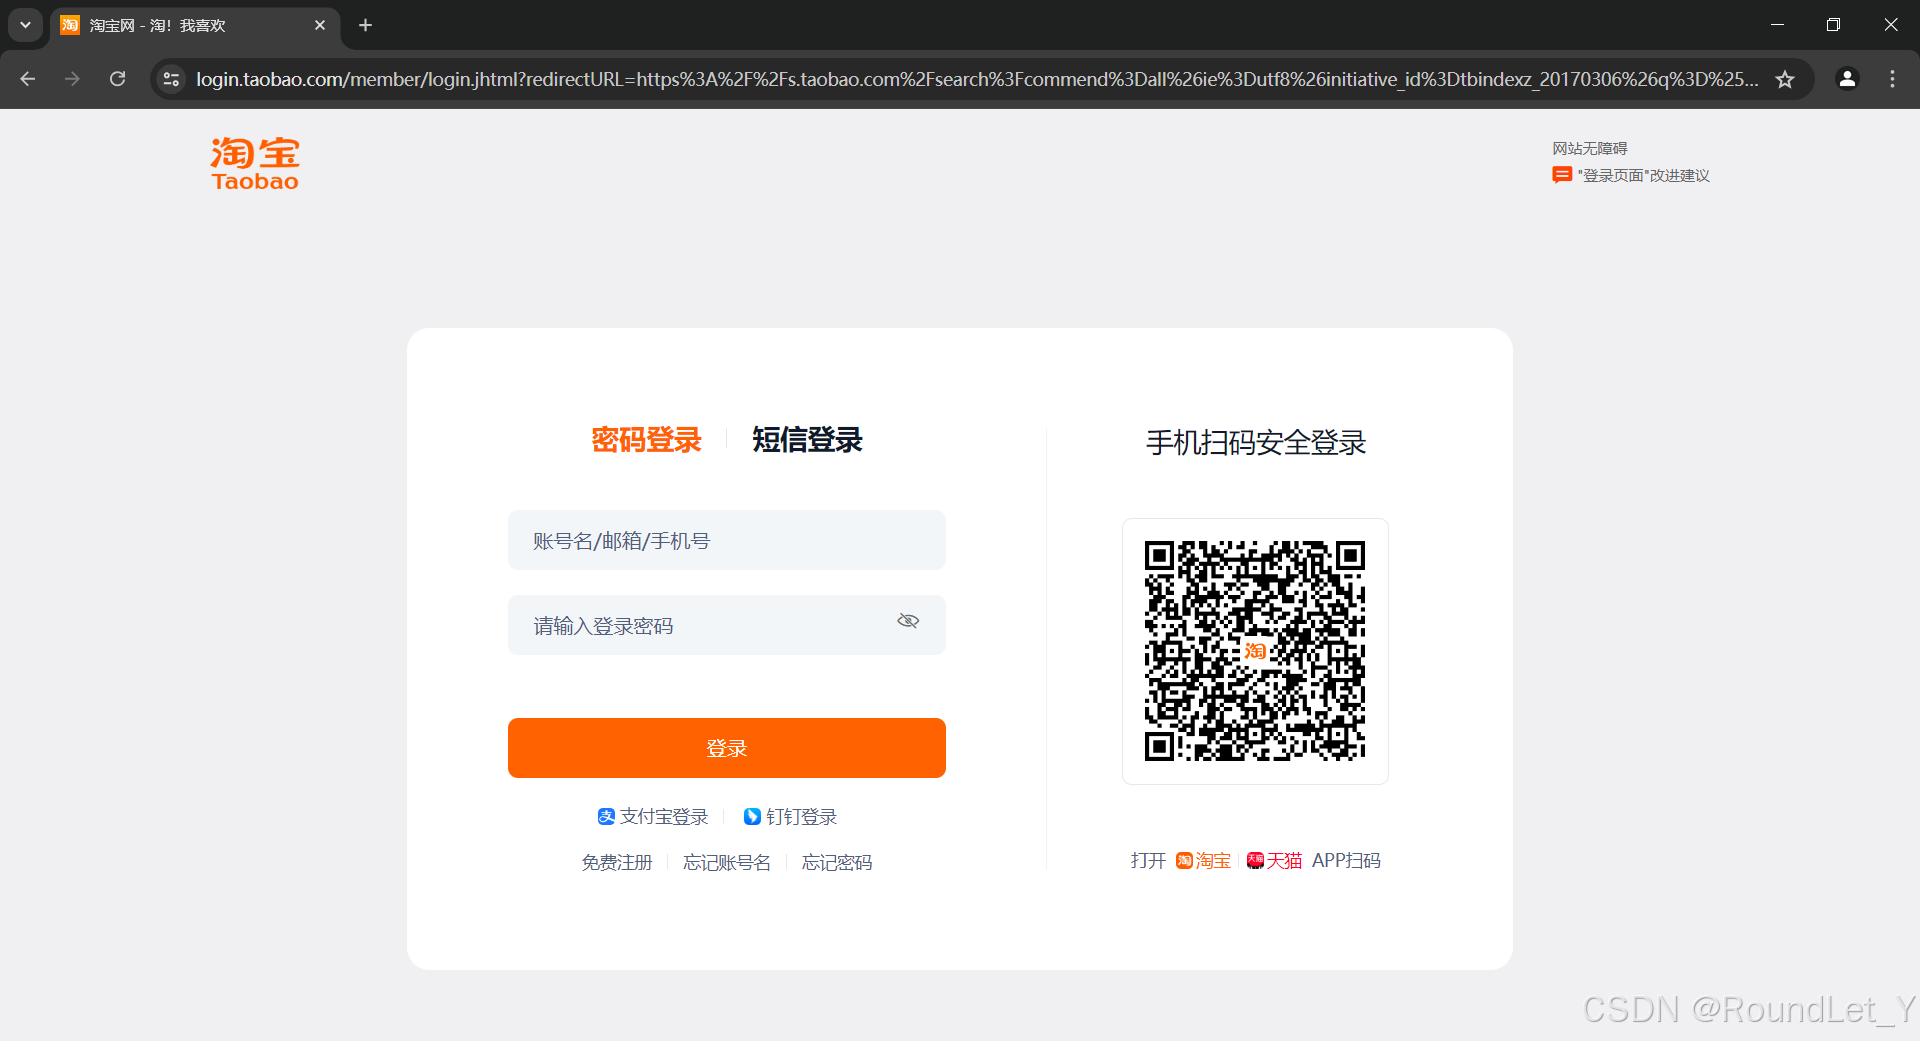Switch to 短信登录 tab
1920x1041 pixels.
807,440
